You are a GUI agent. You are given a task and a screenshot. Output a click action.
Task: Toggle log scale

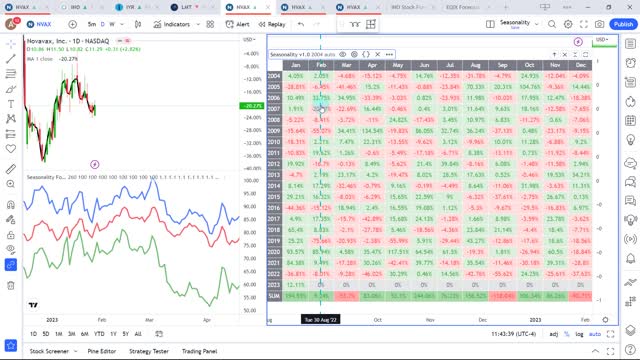pyautogui.click(x=579, y=334)
